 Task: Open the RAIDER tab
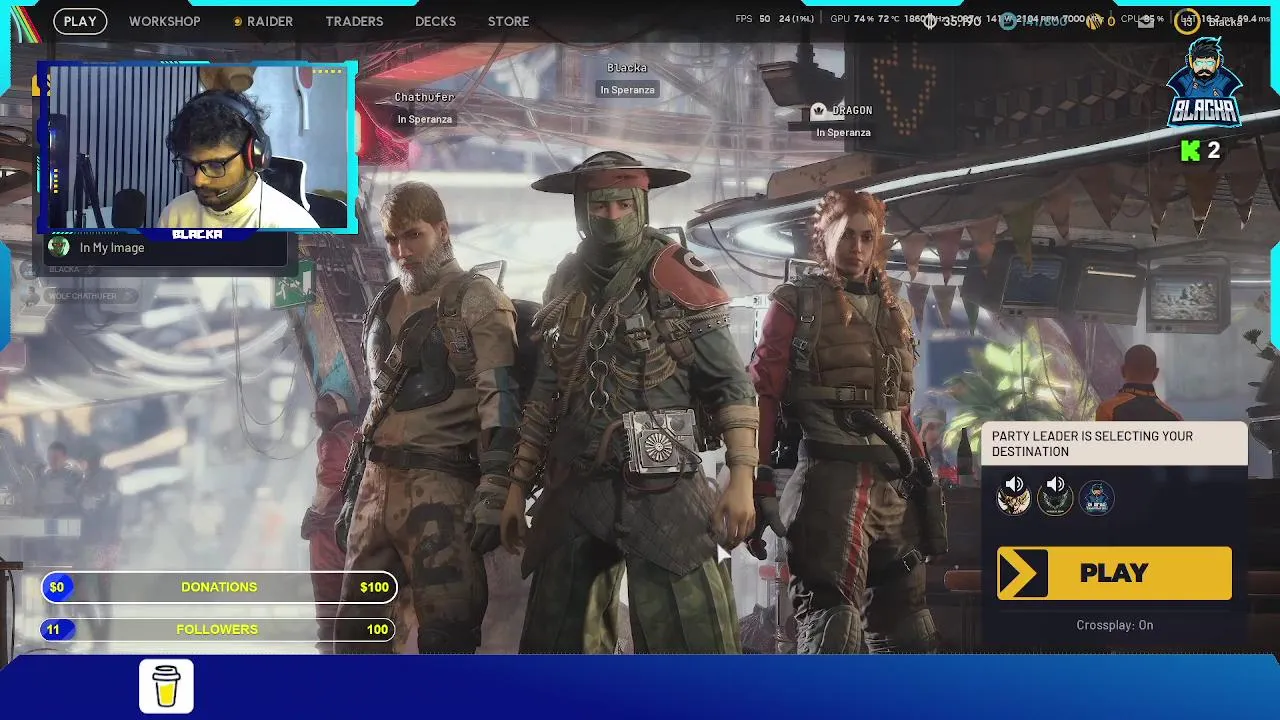coord(270,21)
